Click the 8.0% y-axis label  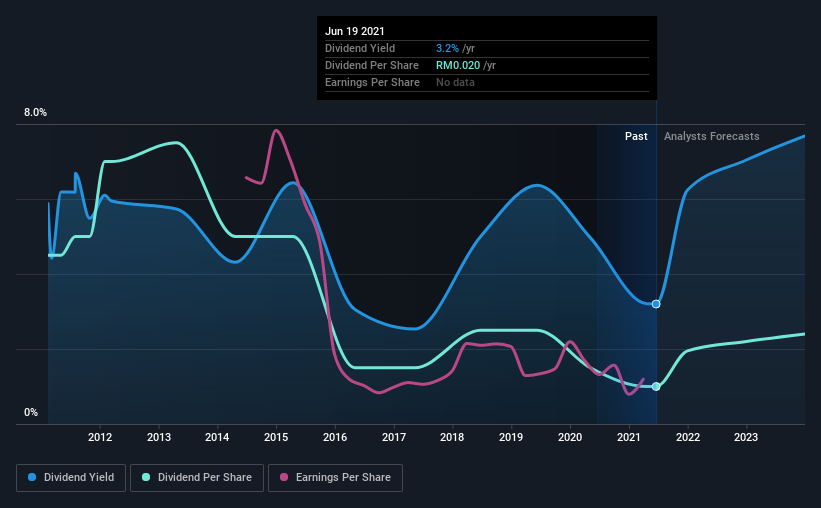[x=35, y=112]
